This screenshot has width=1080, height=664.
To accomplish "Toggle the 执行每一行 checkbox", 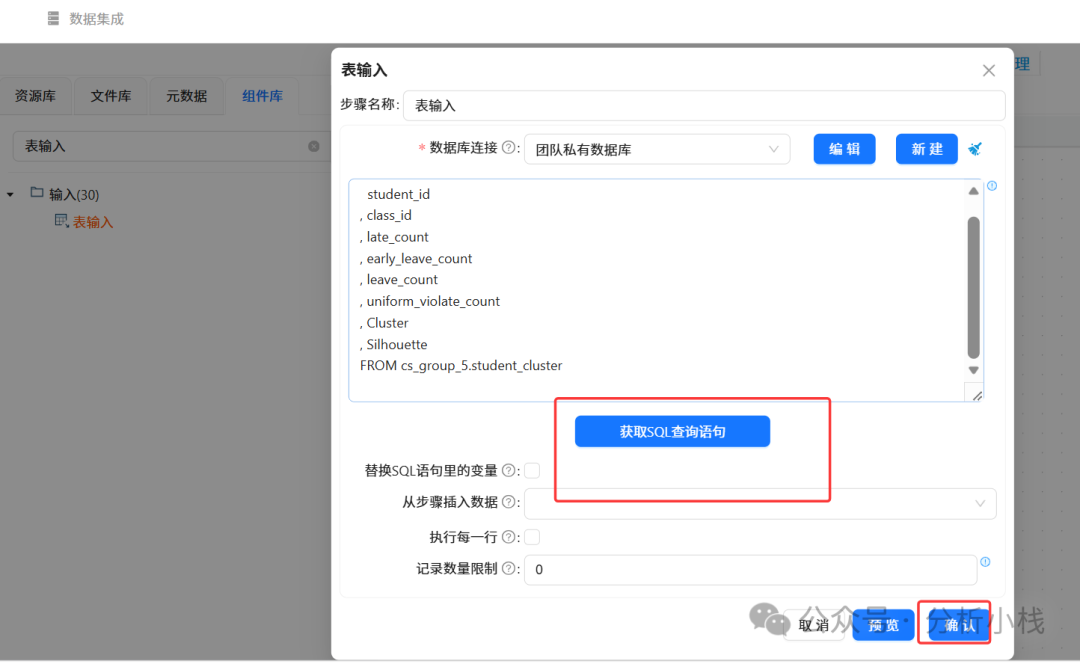I will [x=532, y=537].
